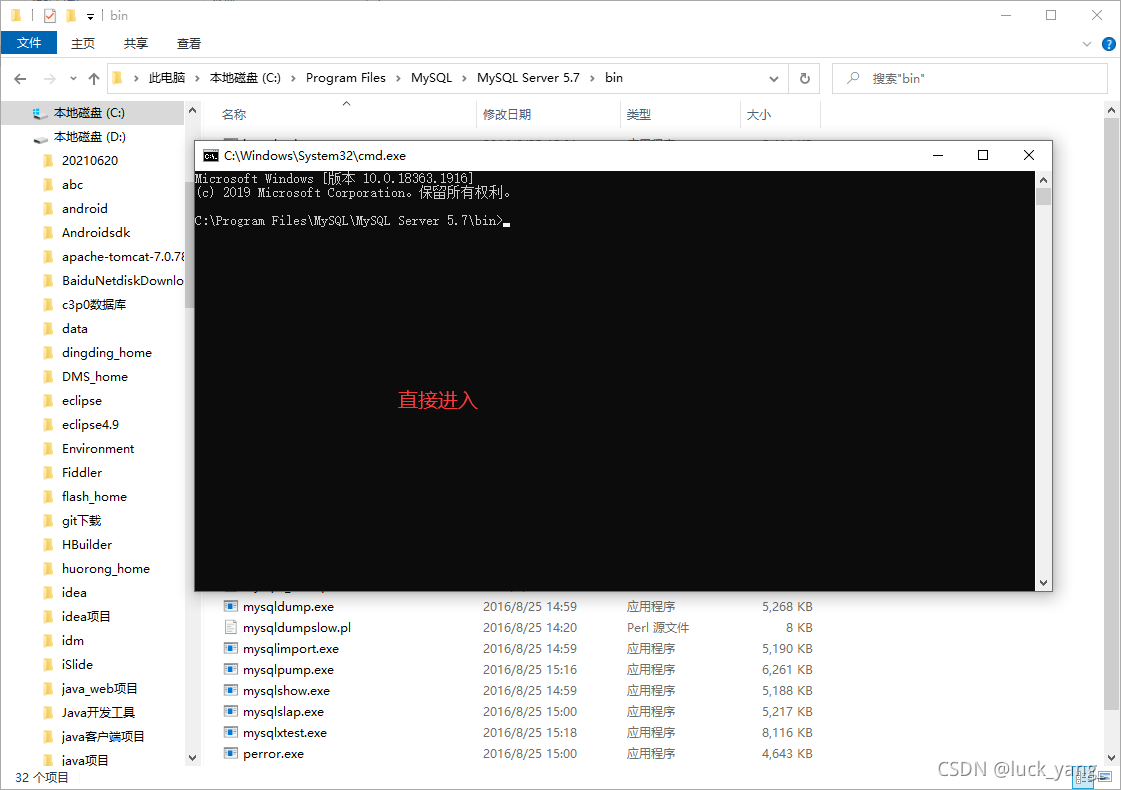This screenshot has width=1121, height=790.
Task: Sort files by 修改日期 column
Action: click(507, 114)
